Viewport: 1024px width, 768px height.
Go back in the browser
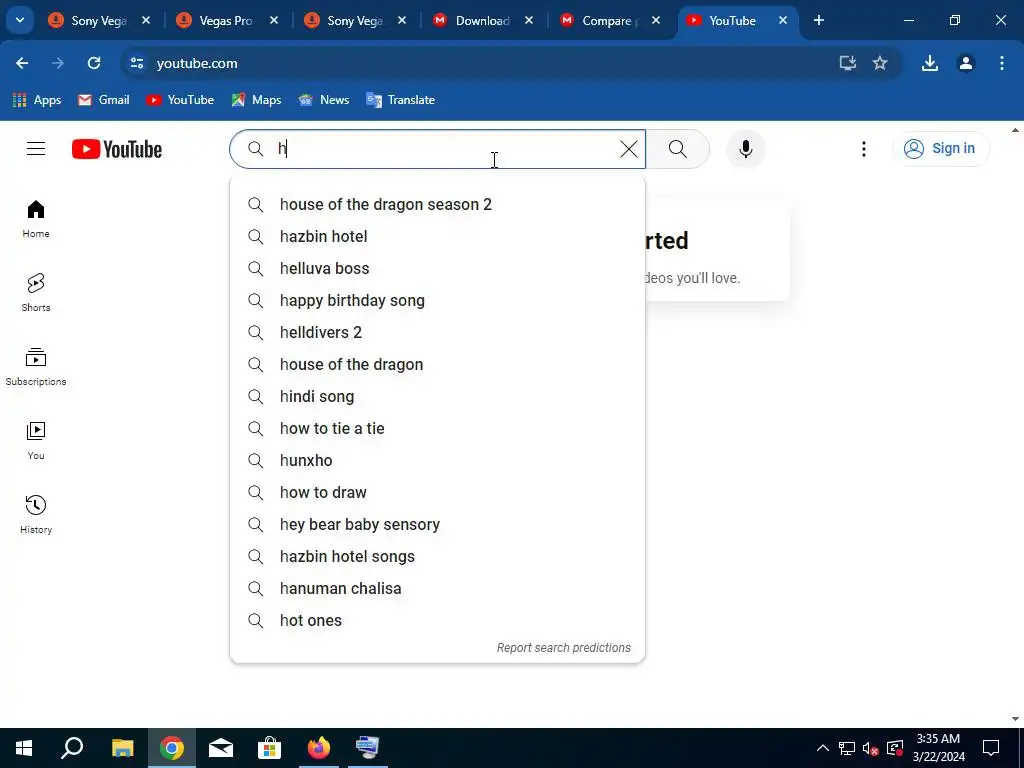click(22, 63)
